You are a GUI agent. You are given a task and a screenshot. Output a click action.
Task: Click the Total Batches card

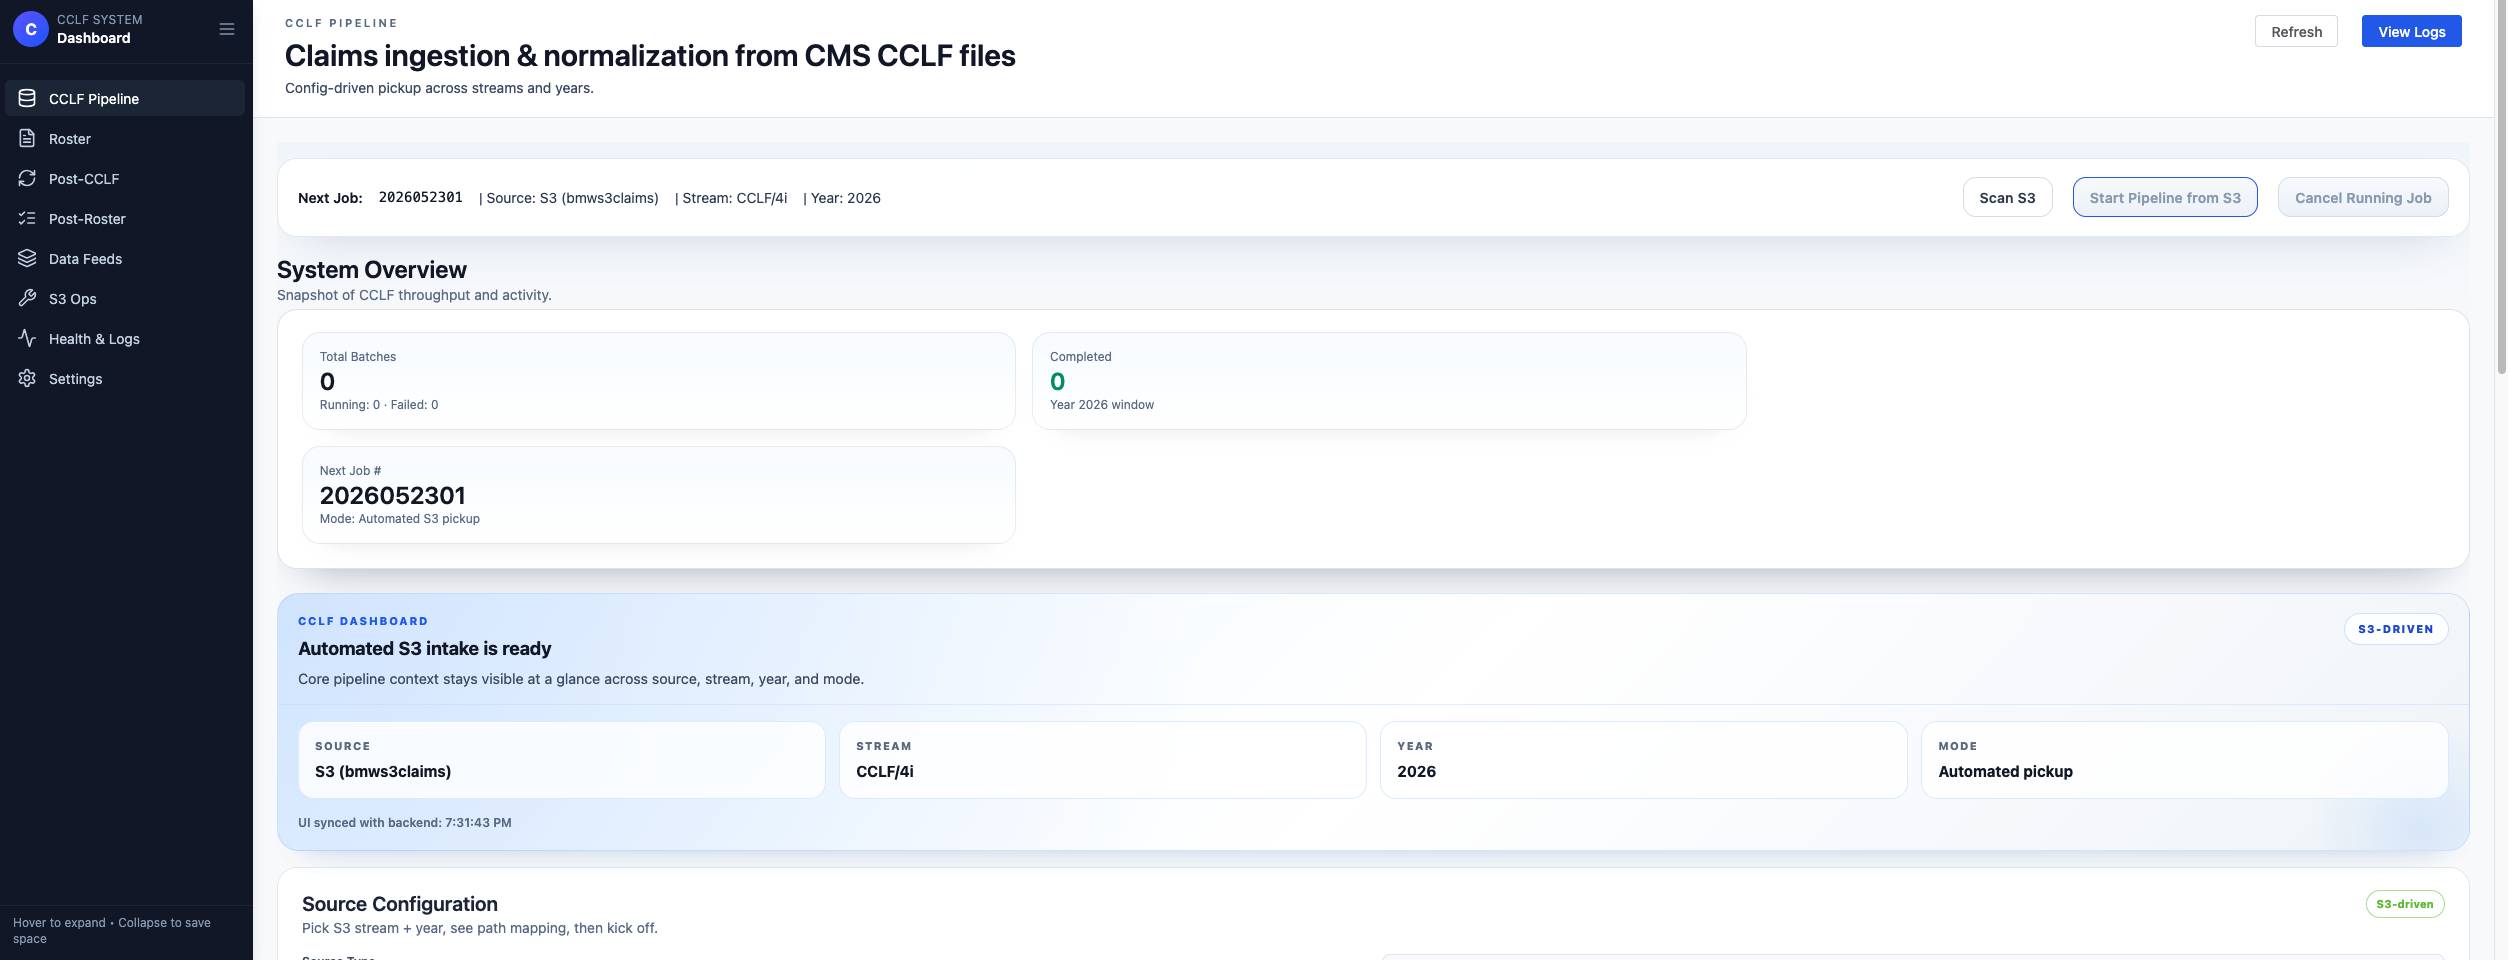(x=659, y=381)
